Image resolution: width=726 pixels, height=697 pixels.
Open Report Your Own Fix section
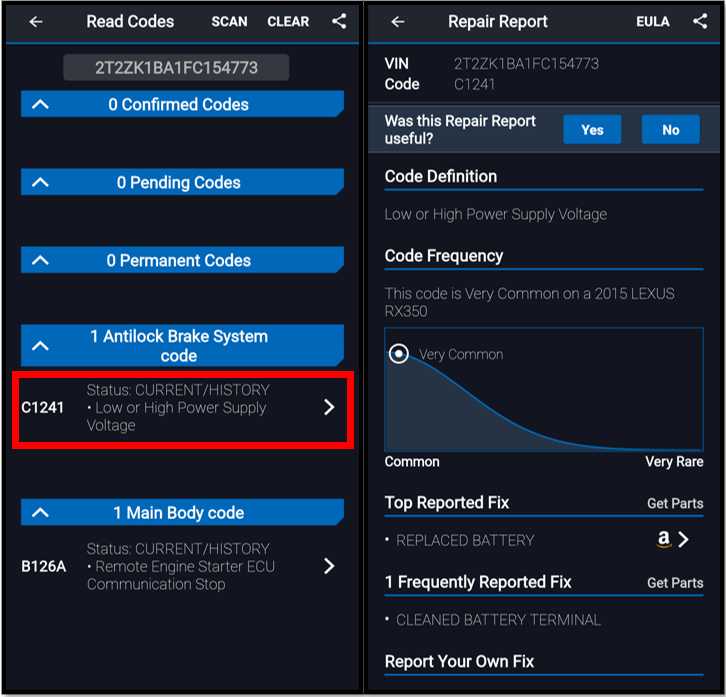(459, 661)
